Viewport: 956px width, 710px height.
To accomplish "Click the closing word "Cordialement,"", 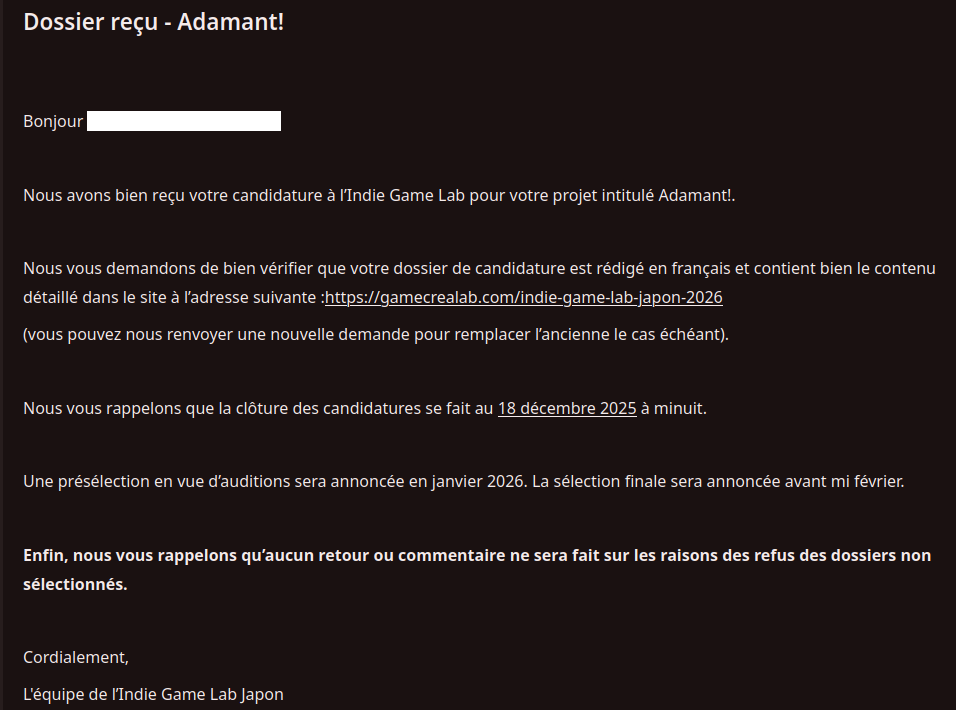I will click(x=76, y=658).
